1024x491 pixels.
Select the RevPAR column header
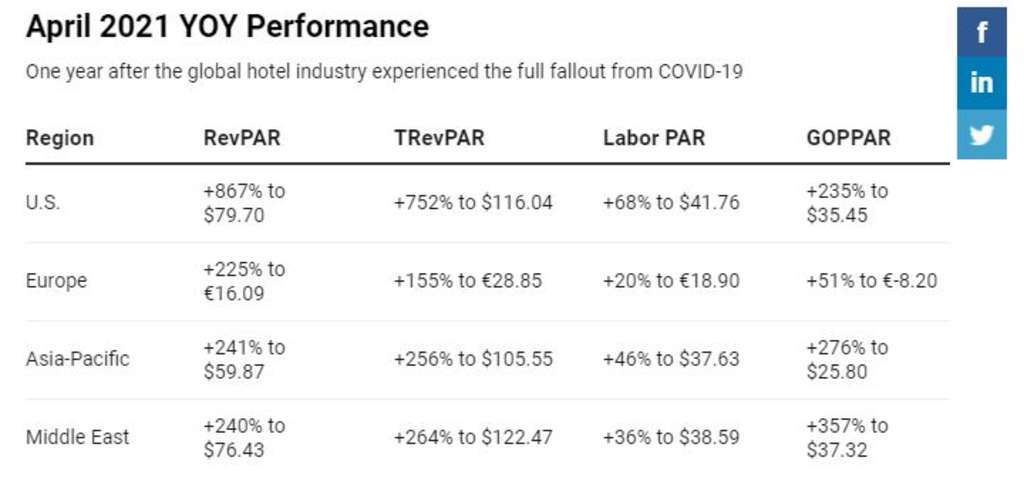pos(242,138)
